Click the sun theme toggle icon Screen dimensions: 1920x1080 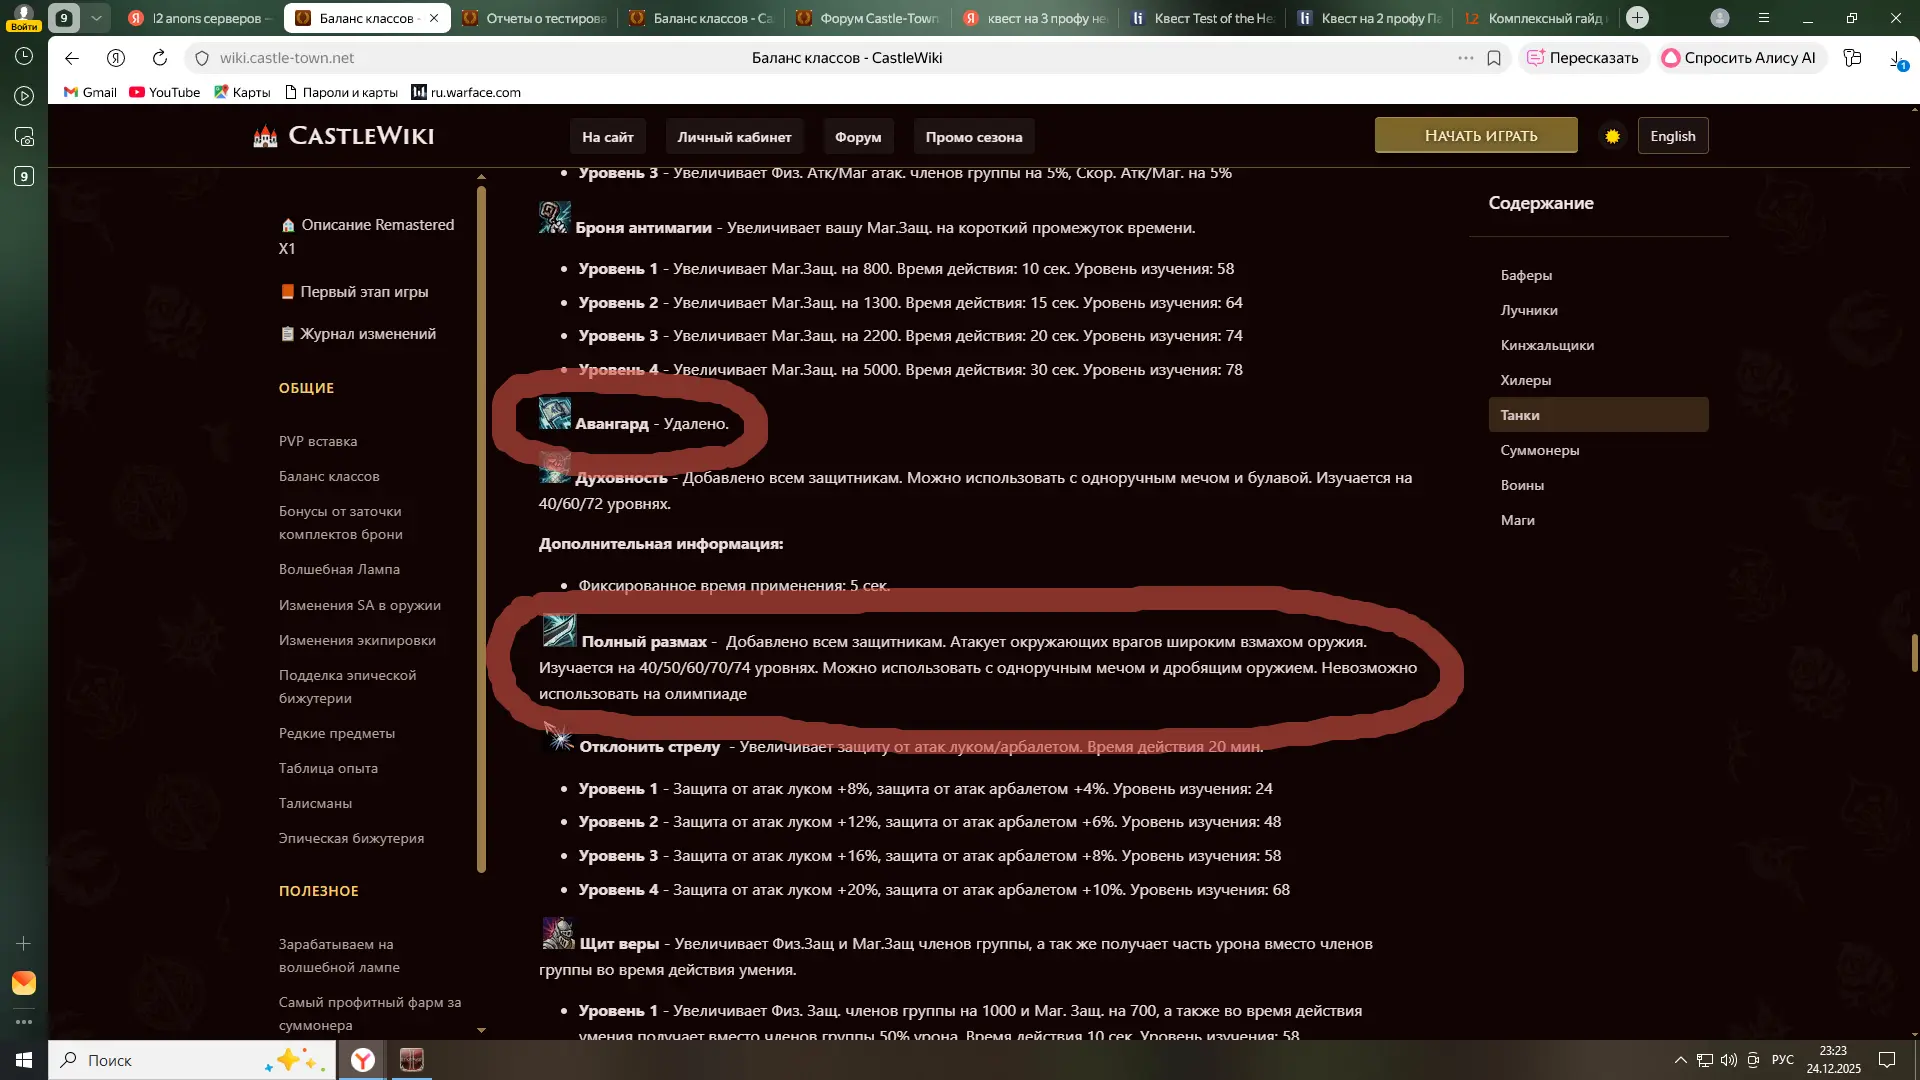(1612, 136)
